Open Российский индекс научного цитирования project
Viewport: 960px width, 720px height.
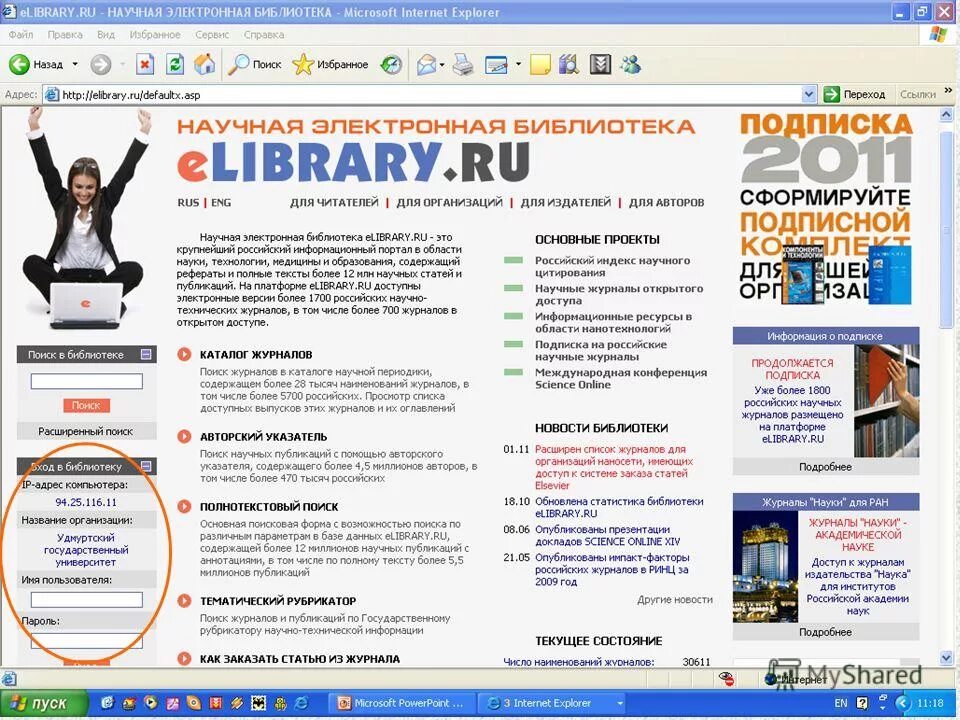coord(612,266)
